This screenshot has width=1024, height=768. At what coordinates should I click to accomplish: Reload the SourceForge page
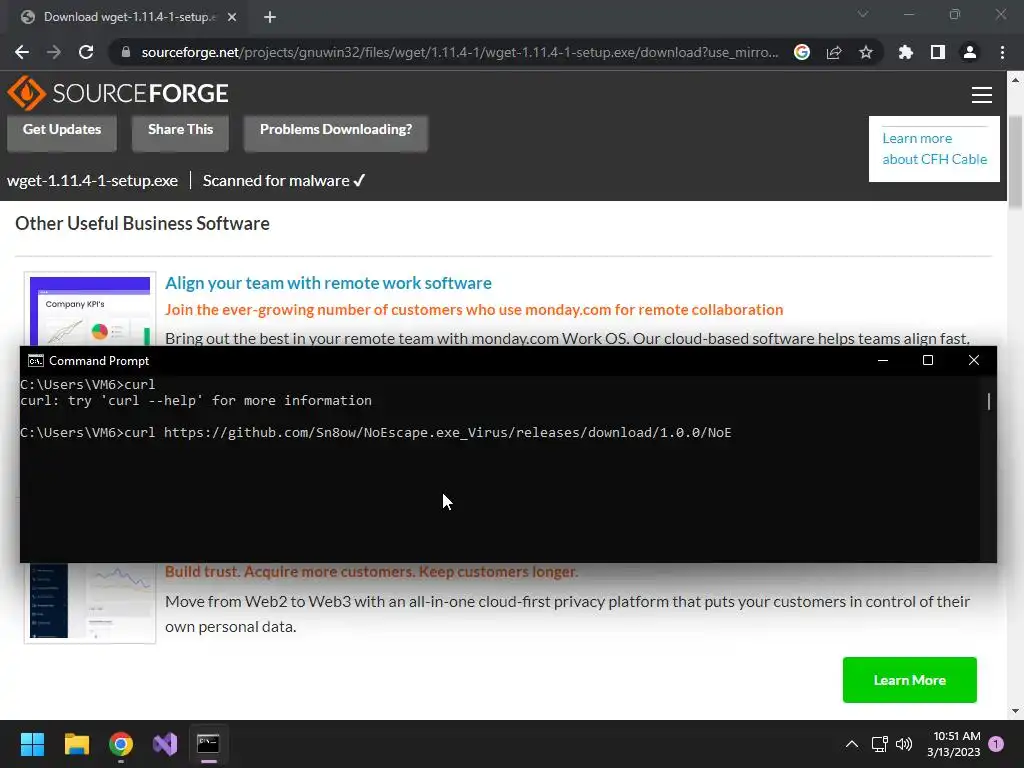[x=86, y=52]
